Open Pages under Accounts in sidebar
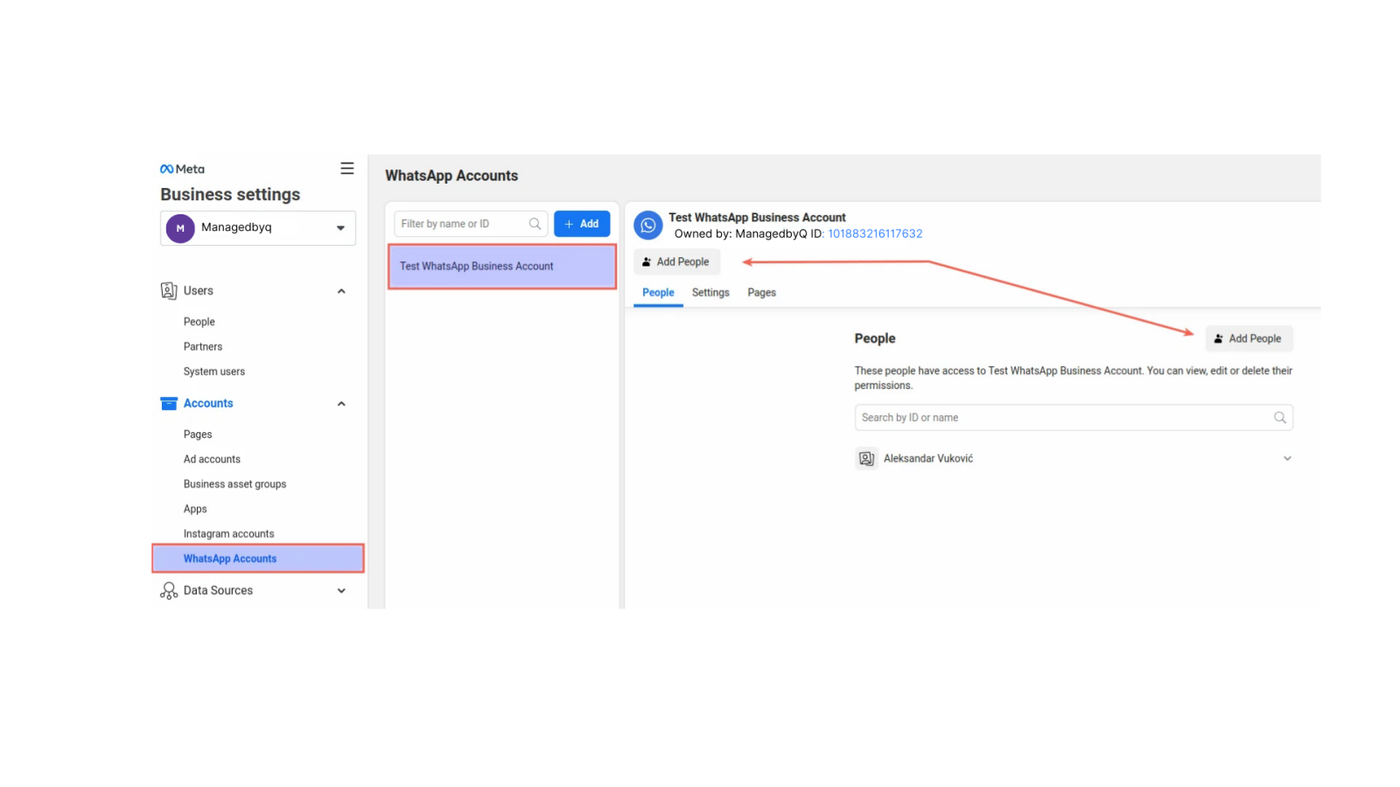1400x787 pixels. [x=198, y=435]
